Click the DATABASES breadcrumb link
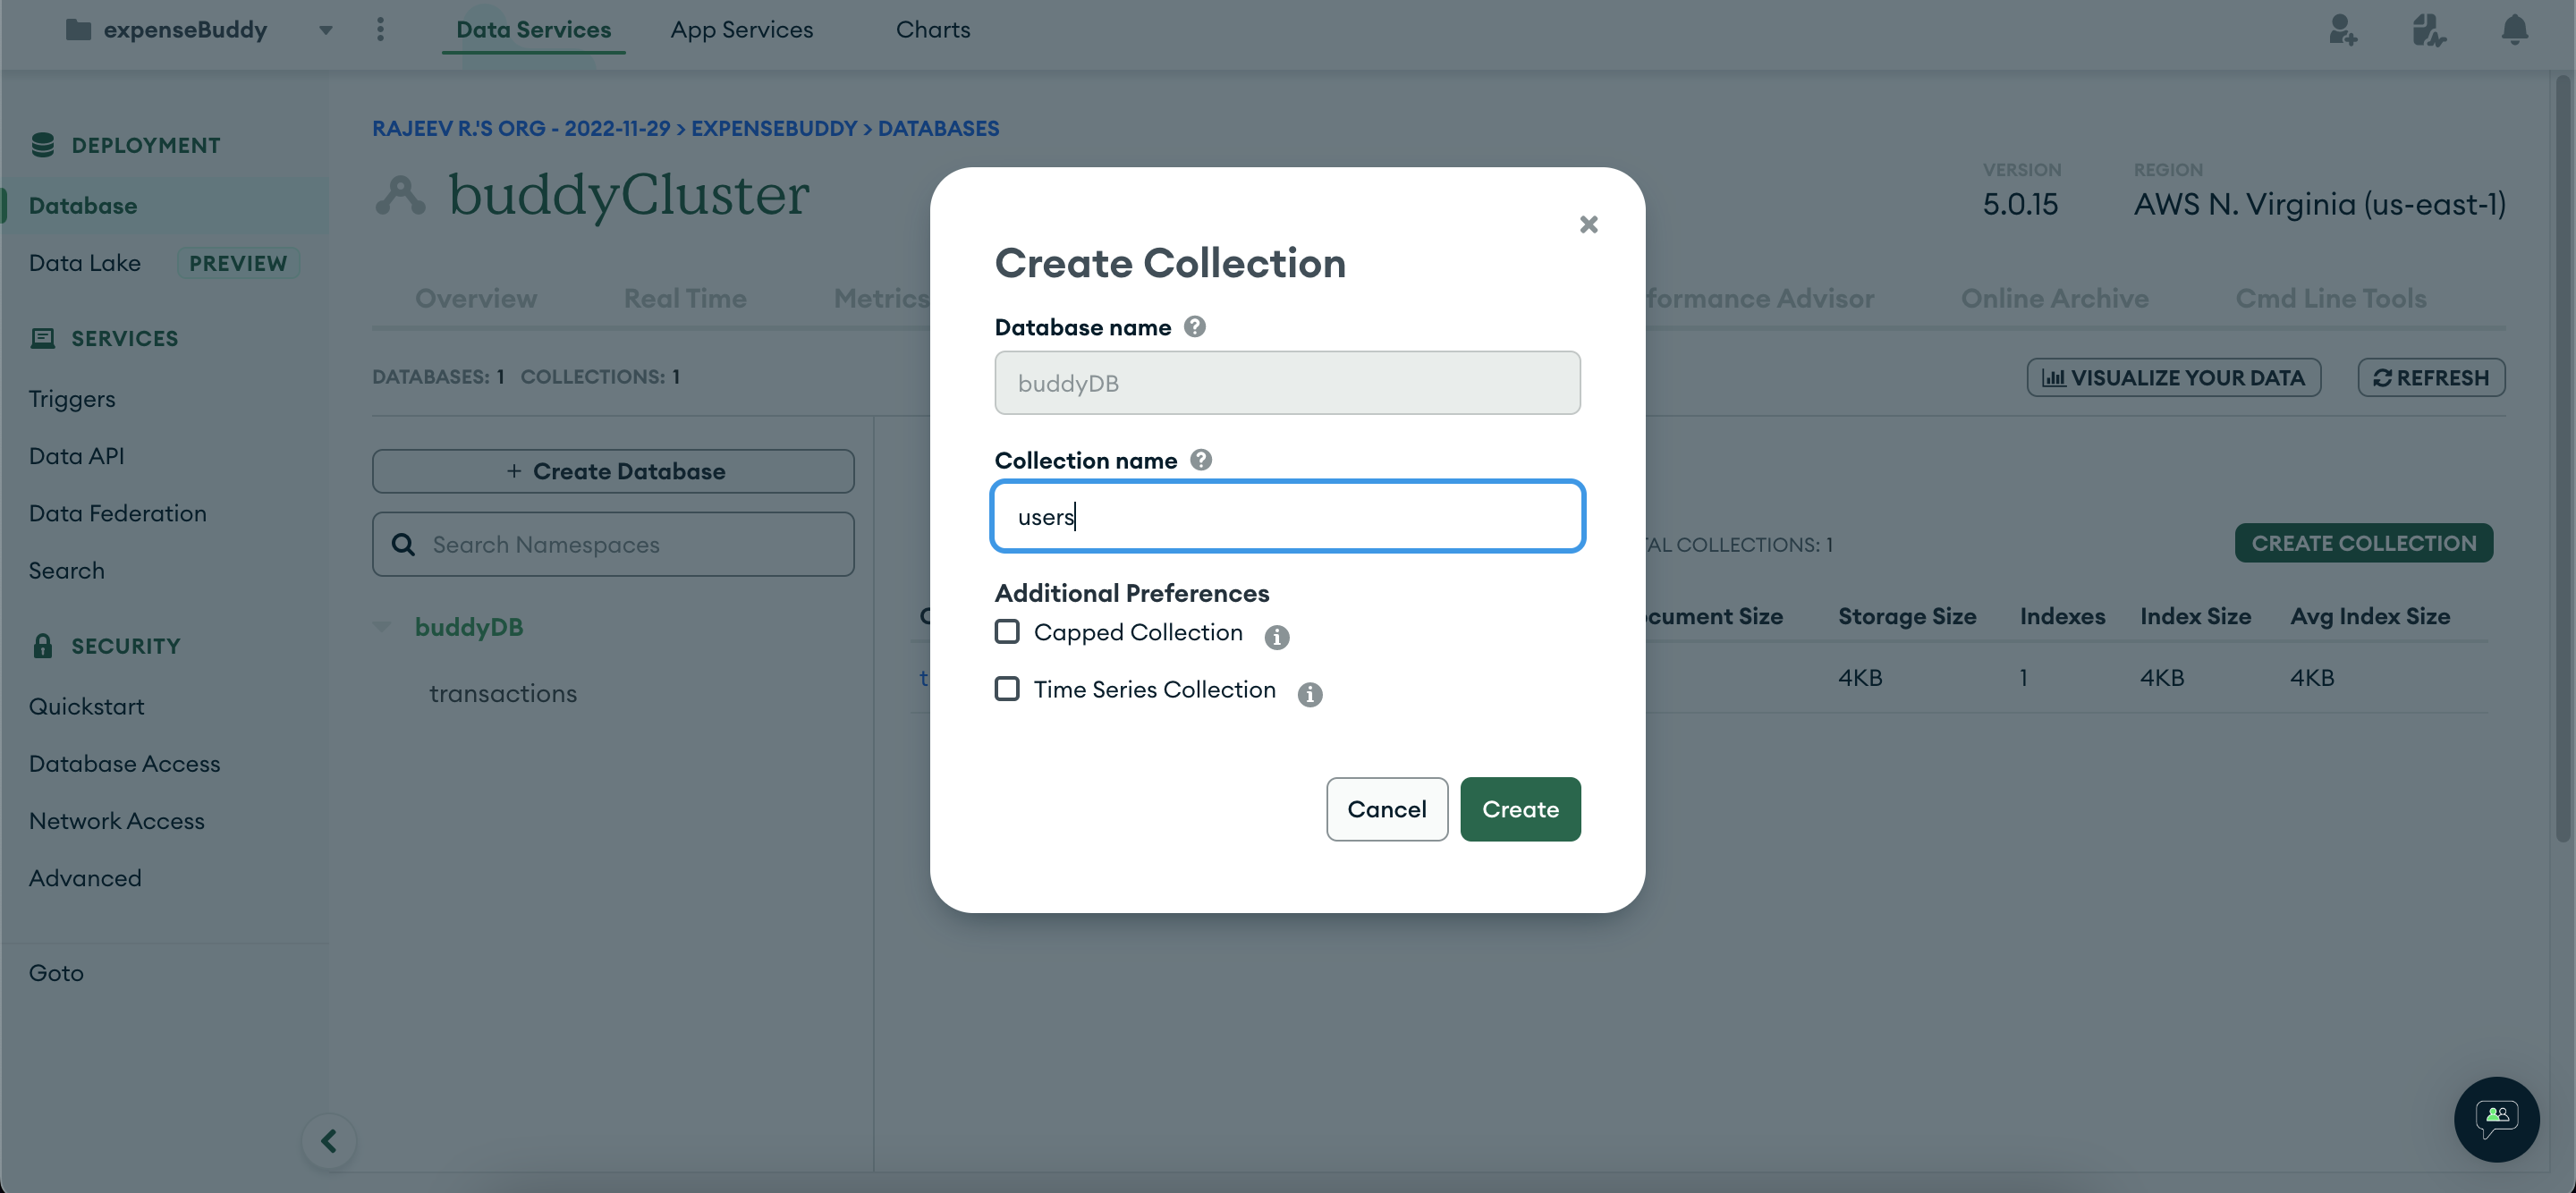The image size is (2576, 1193). [x=938, y=128]
